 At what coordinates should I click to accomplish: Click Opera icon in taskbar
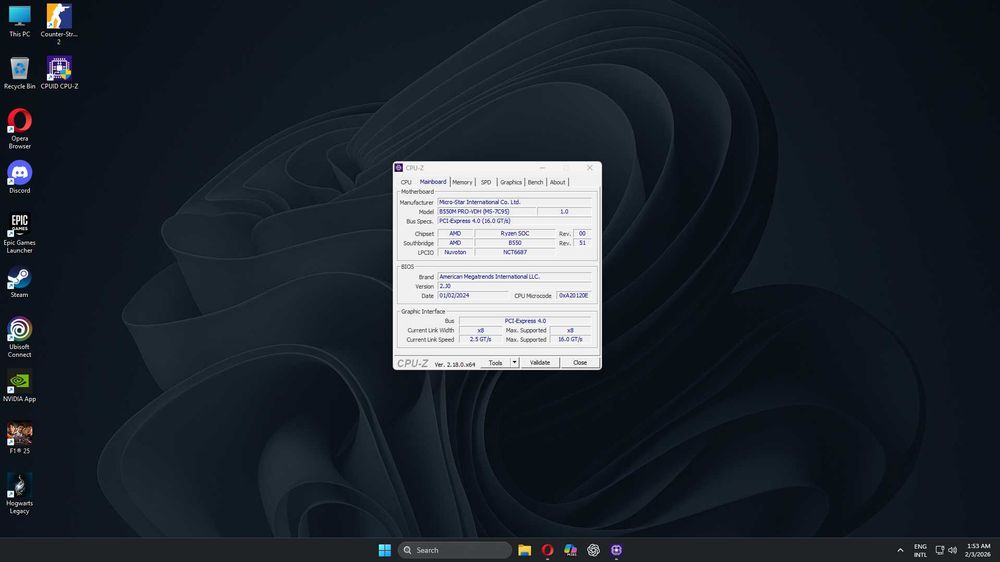click(547, 550)
